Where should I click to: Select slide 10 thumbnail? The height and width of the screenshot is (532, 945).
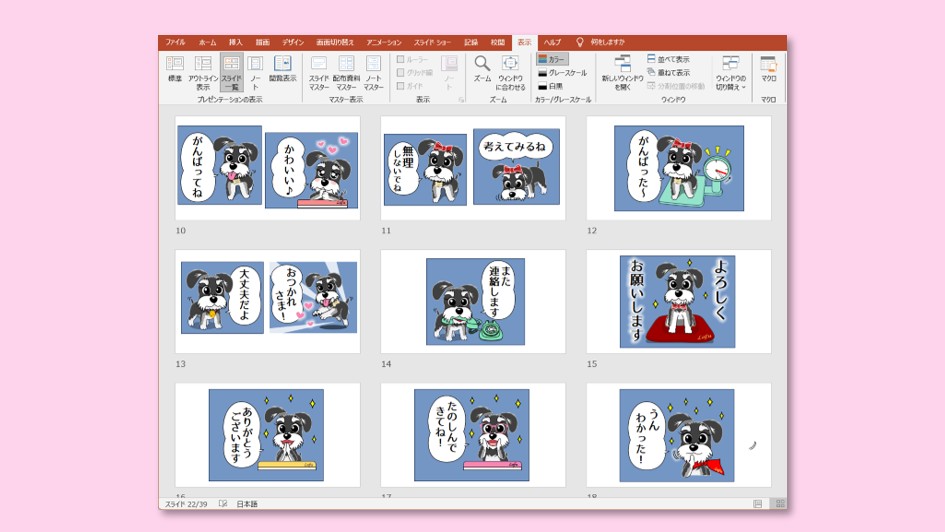(268, 168)
